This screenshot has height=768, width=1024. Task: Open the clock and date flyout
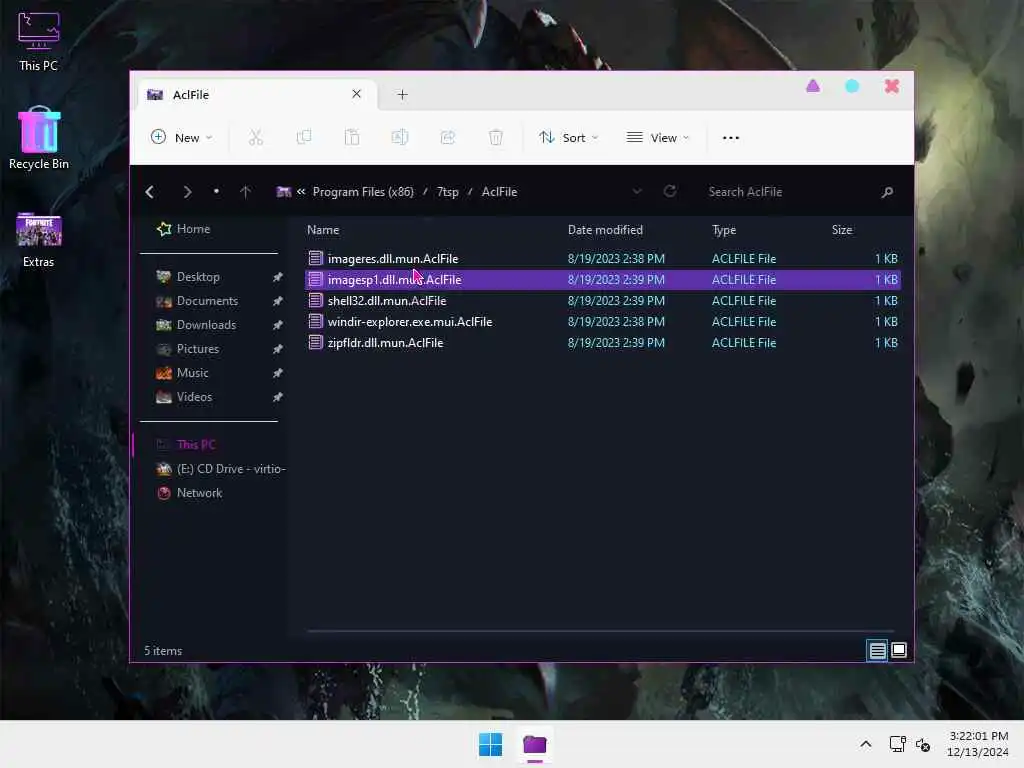pos(978,744)
